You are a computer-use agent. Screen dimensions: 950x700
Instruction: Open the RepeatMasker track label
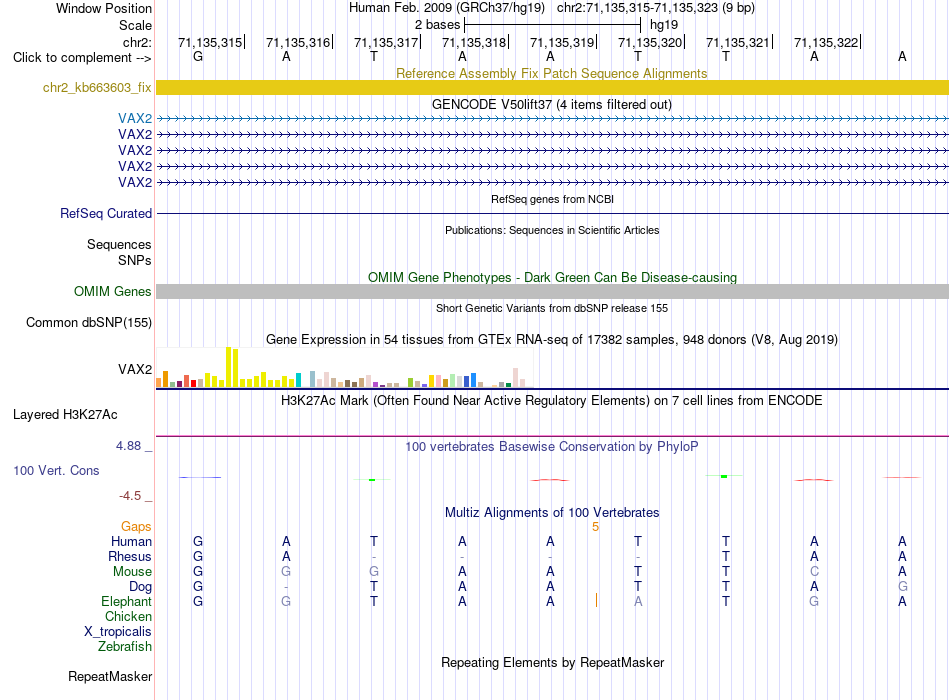pos(110,676)
